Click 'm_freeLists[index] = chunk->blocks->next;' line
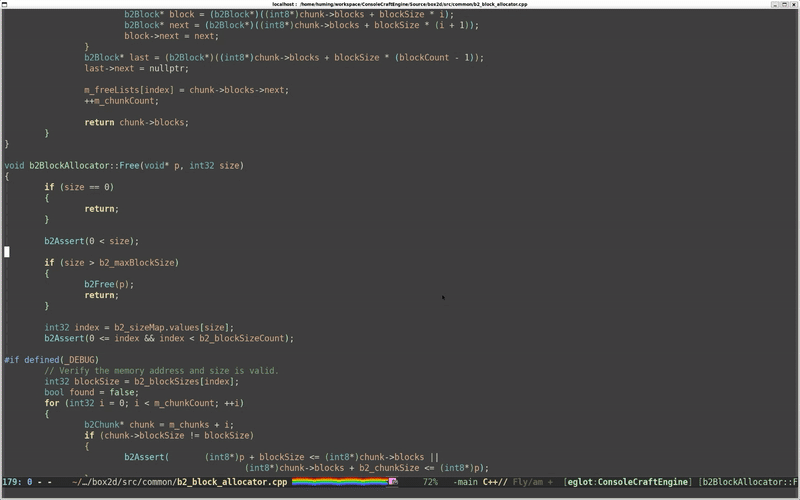The image size is (800, 500). click(x=186, y=90)
